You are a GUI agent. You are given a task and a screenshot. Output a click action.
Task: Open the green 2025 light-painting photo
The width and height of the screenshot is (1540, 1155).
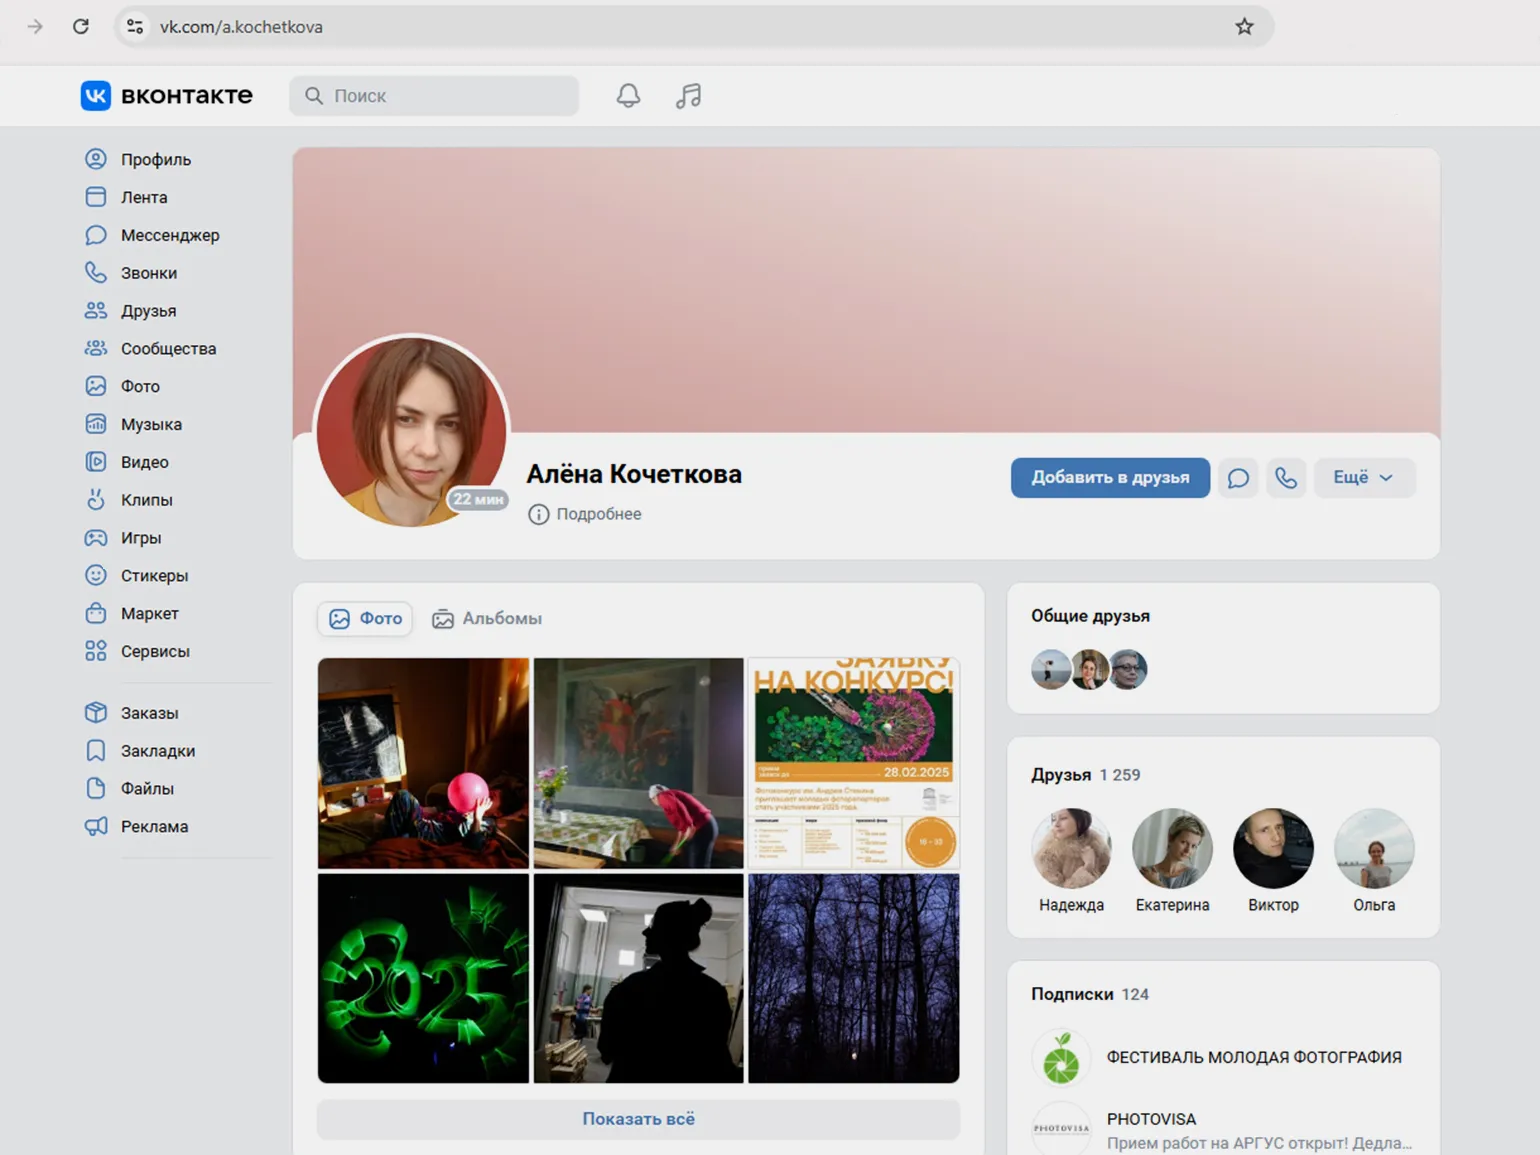423,978
